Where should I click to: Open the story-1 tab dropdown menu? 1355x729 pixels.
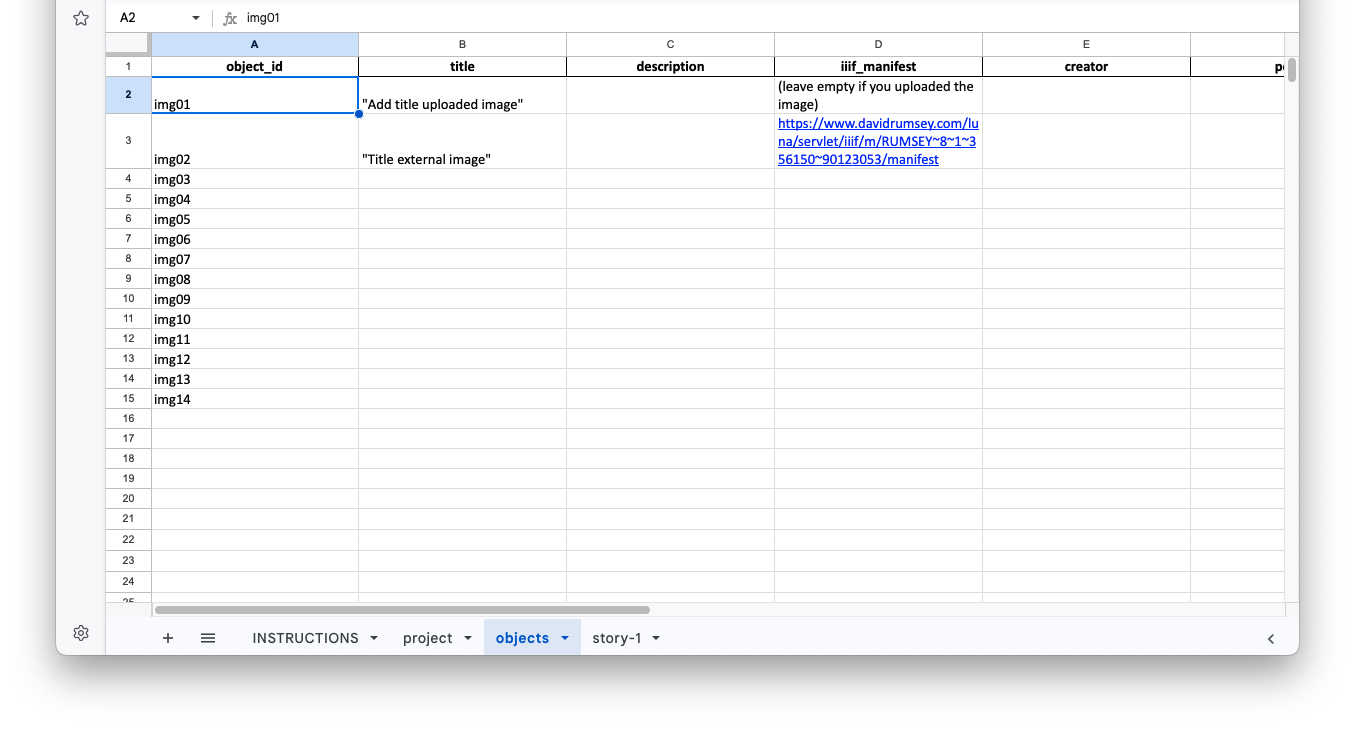click(656, 637)
